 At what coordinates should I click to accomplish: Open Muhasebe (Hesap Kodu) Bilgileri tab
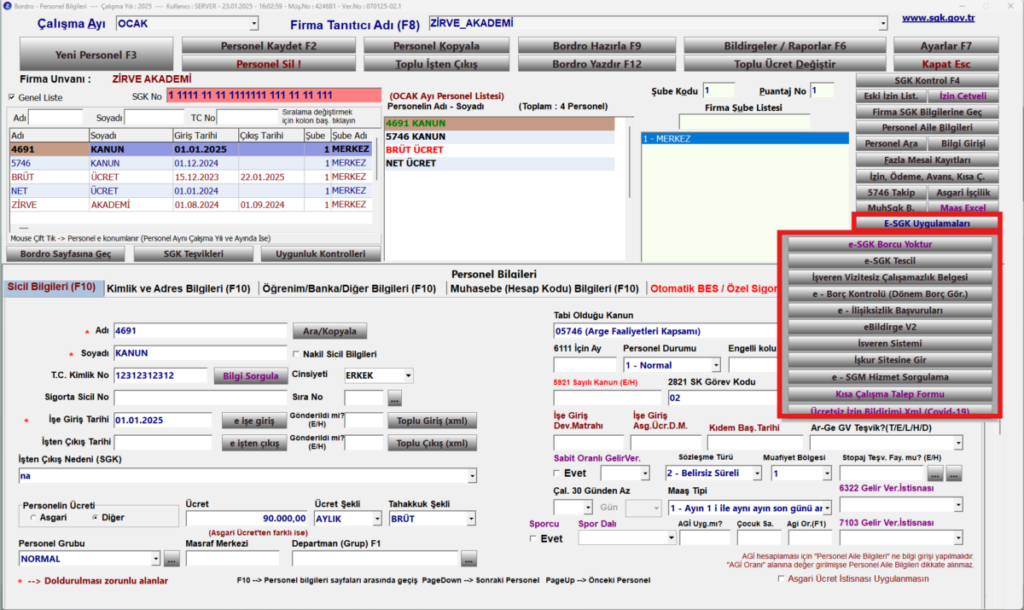click(x=544, y=288)
